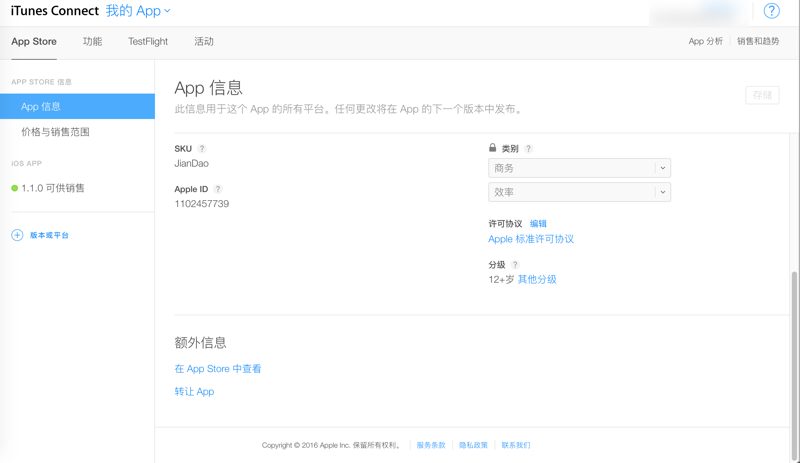Select App 信息 in the sidebar
The height and width of the screenshot is (463, 800).
(x=78, y=106)
